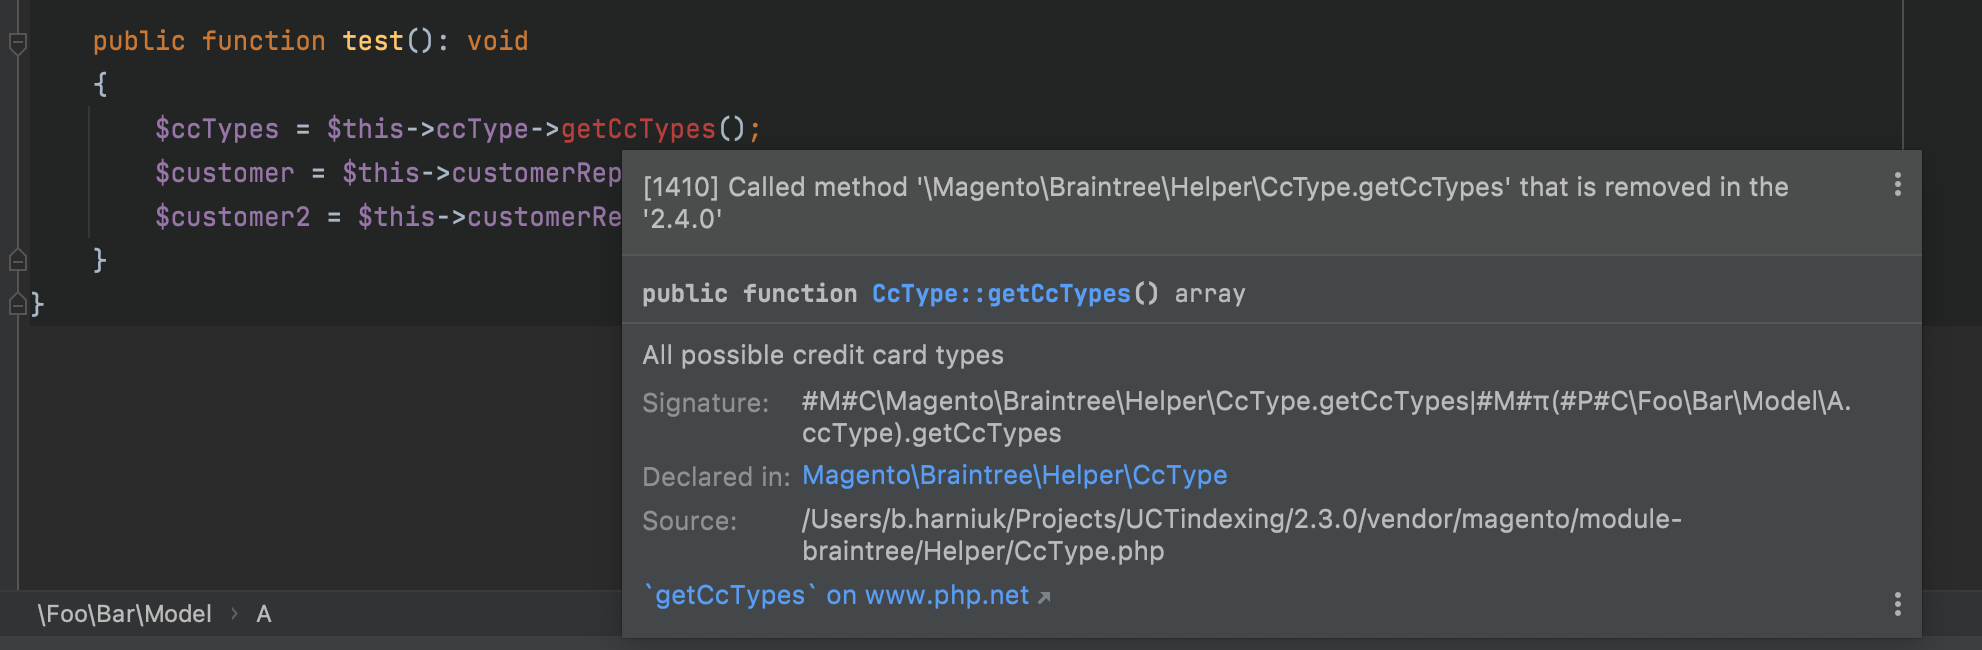Click the $customer variable assignment
Viewport: 1982px width, 650px height.
tap(225, 173)
